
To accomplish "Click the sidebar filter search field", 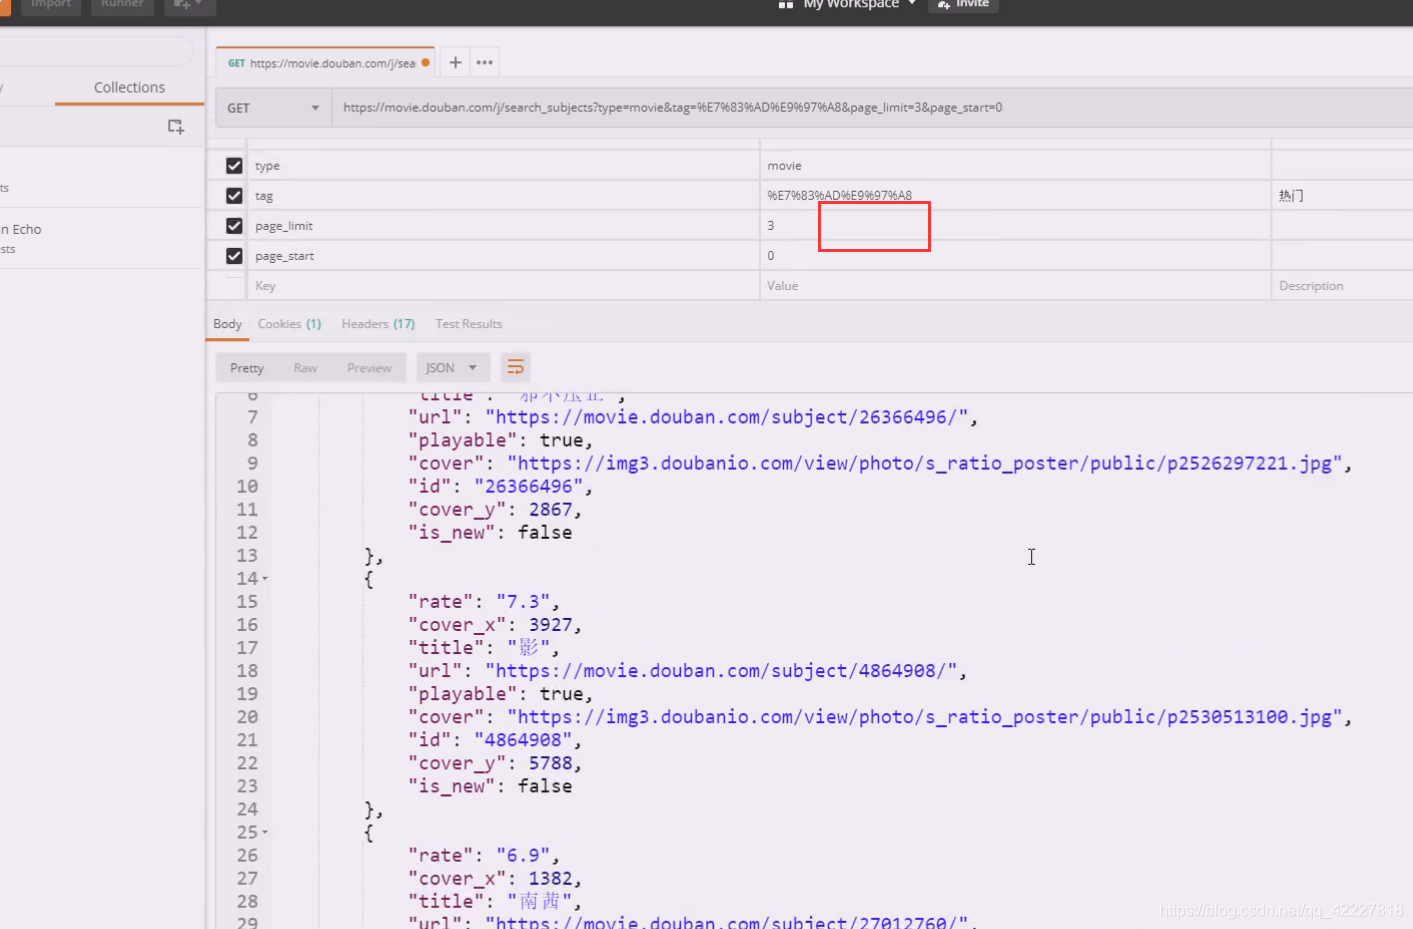I will [x=97, y=51].
